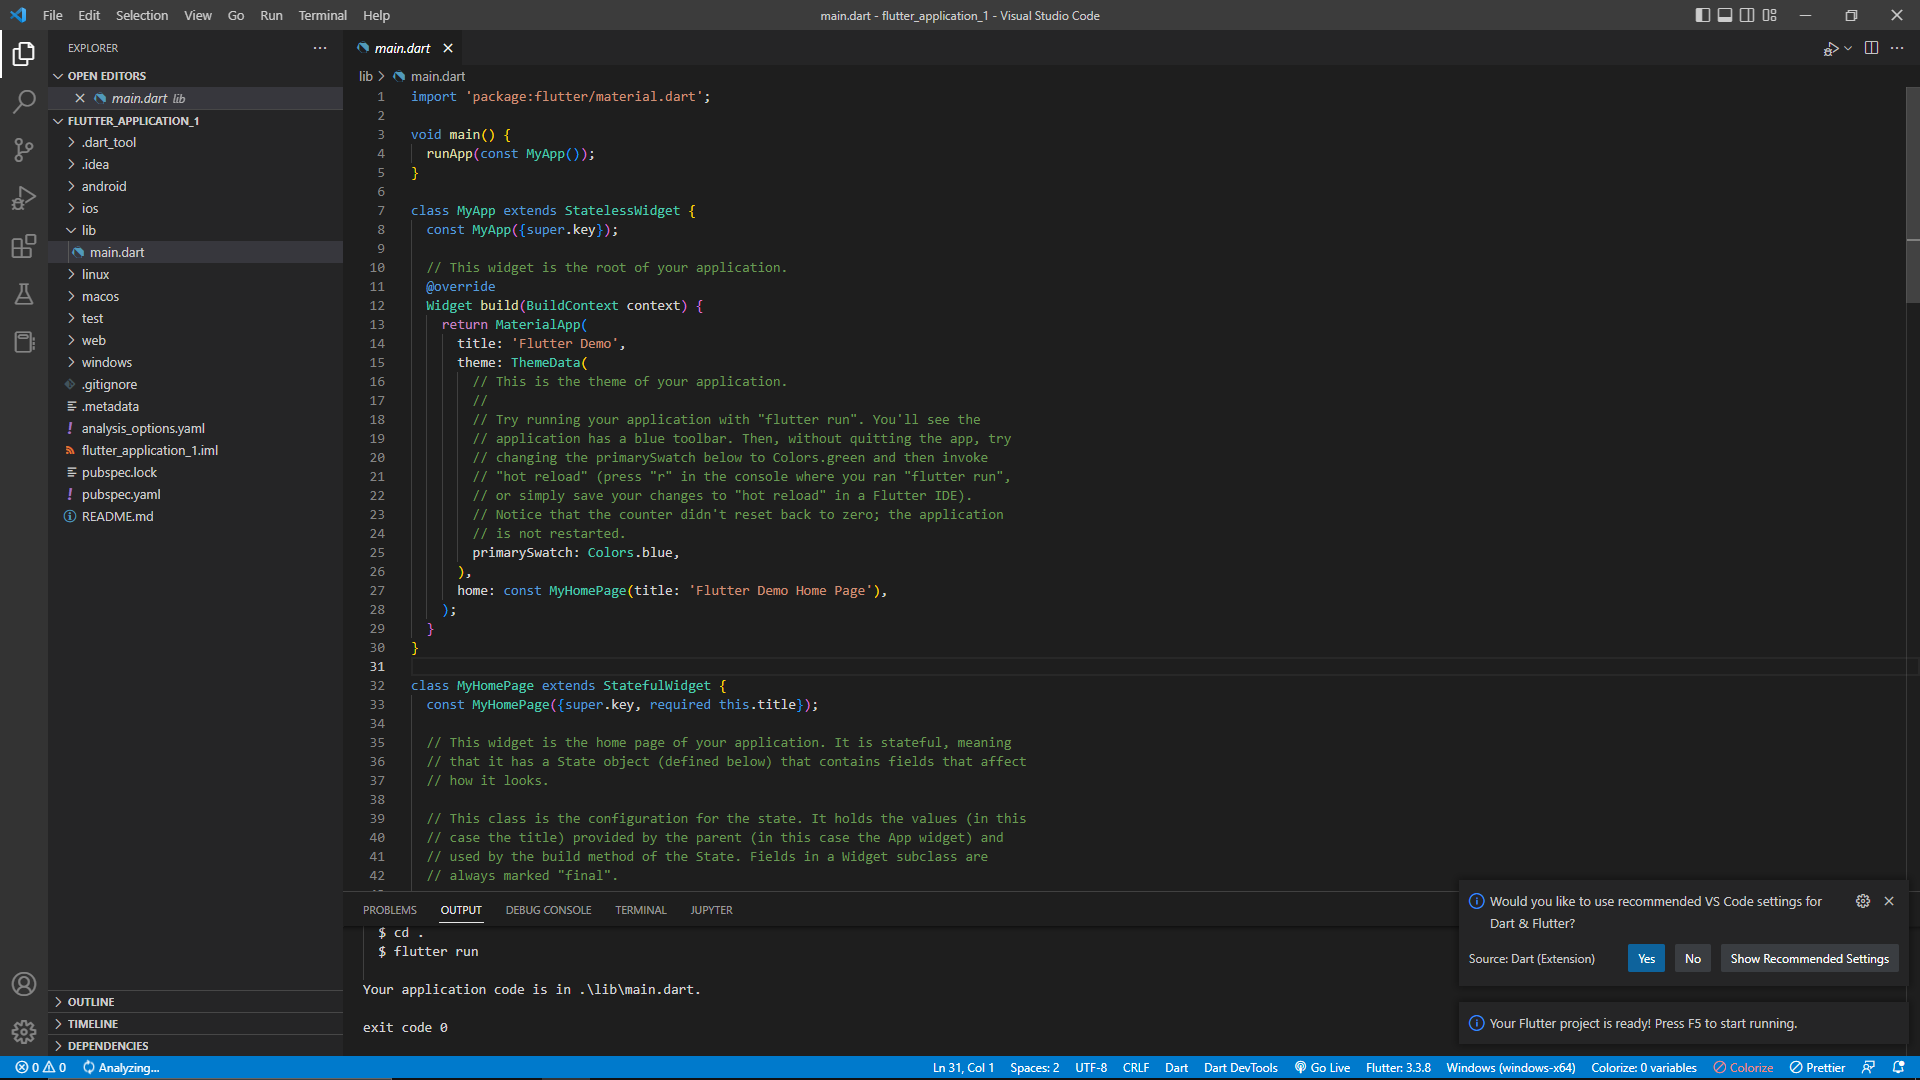
Task: Collapse the lib folder
Action: [x=88, y=230]
